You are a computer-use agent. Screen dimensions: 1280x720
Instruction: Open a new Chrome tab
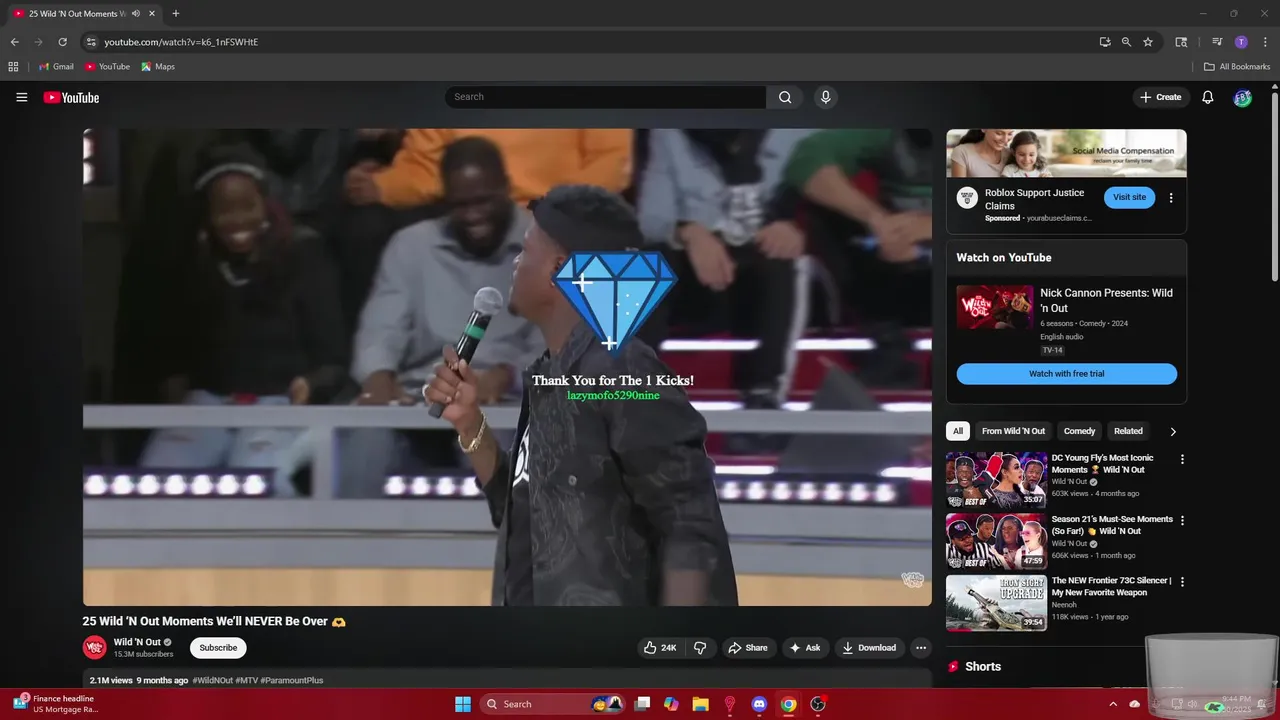coord(176,14)
